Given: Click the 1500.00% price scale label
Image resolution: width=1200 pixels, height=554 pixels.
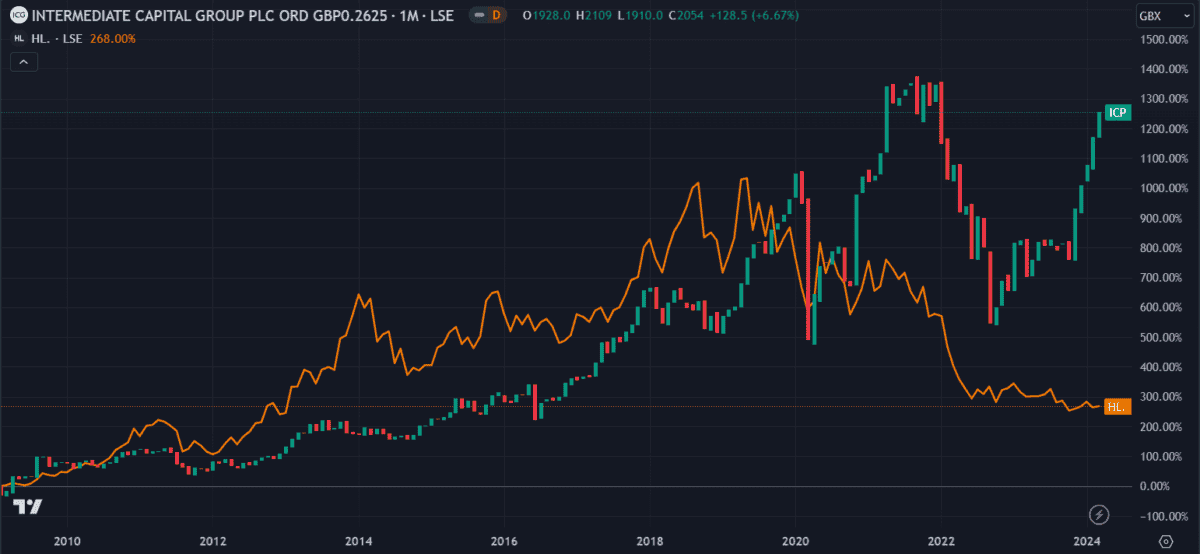Looking at the screenshot, I should coord(1164,39).
